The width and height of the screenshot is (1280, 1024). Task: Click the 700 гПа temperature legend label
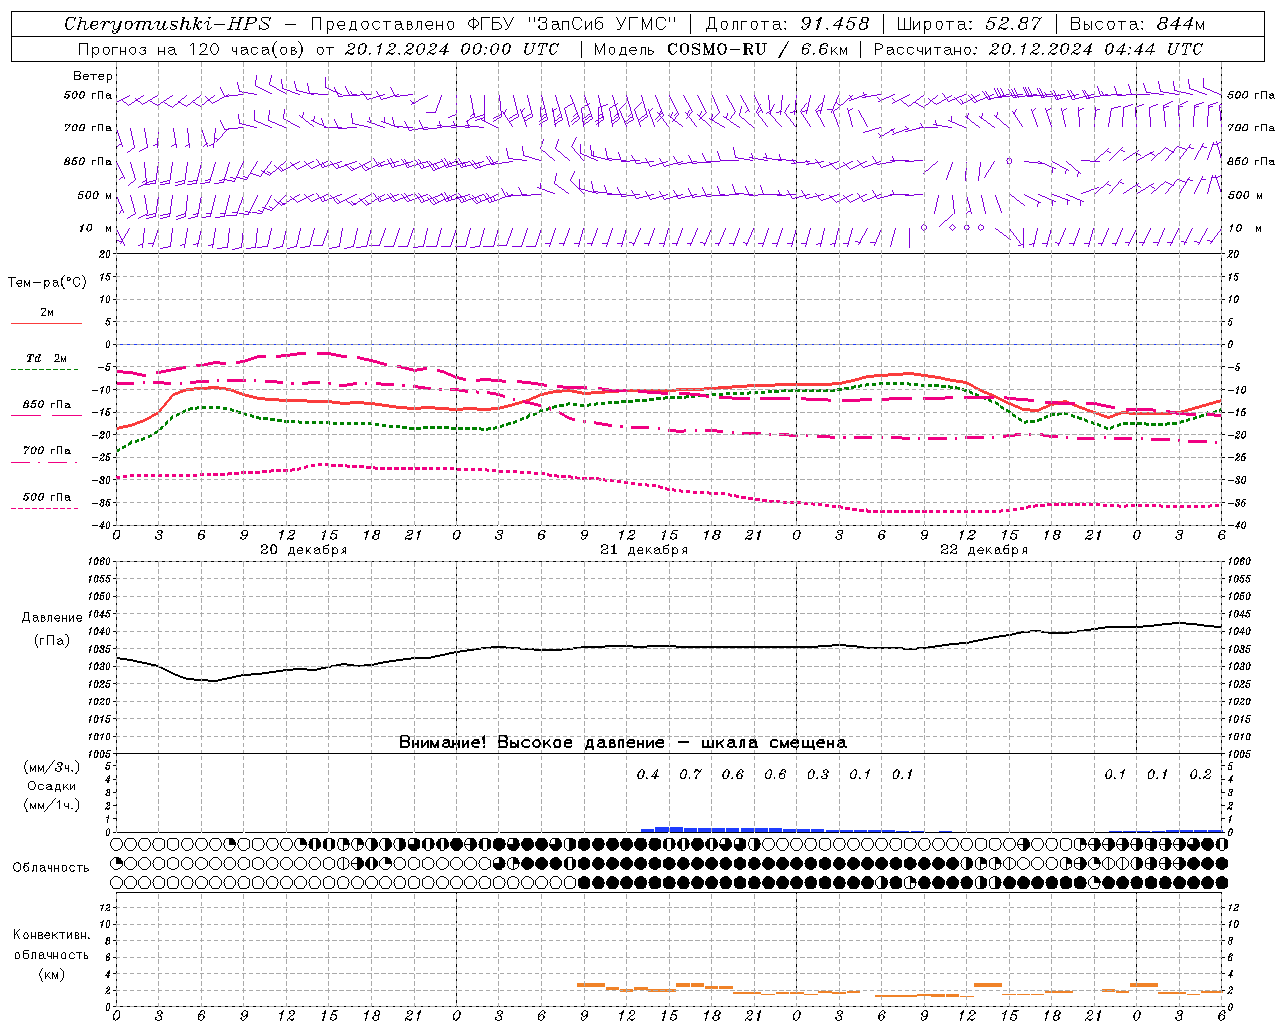tap(47, 451)
